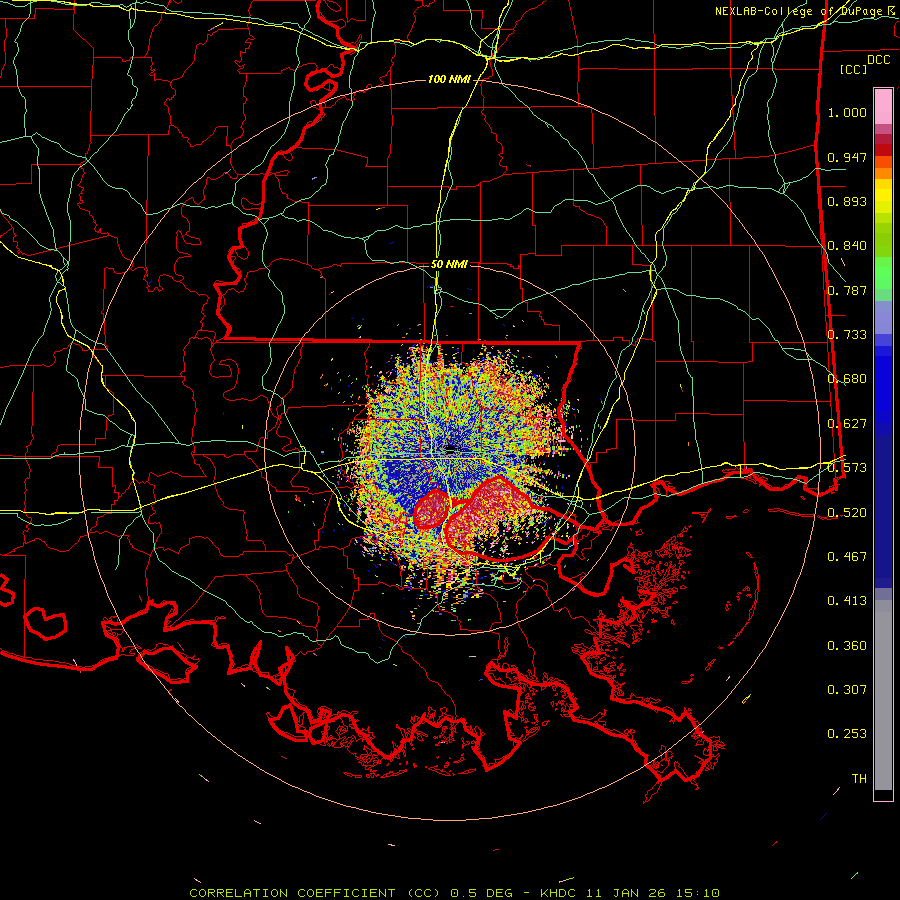Click the 0.307 color scale value
The image size is (900, 900).
847,689
